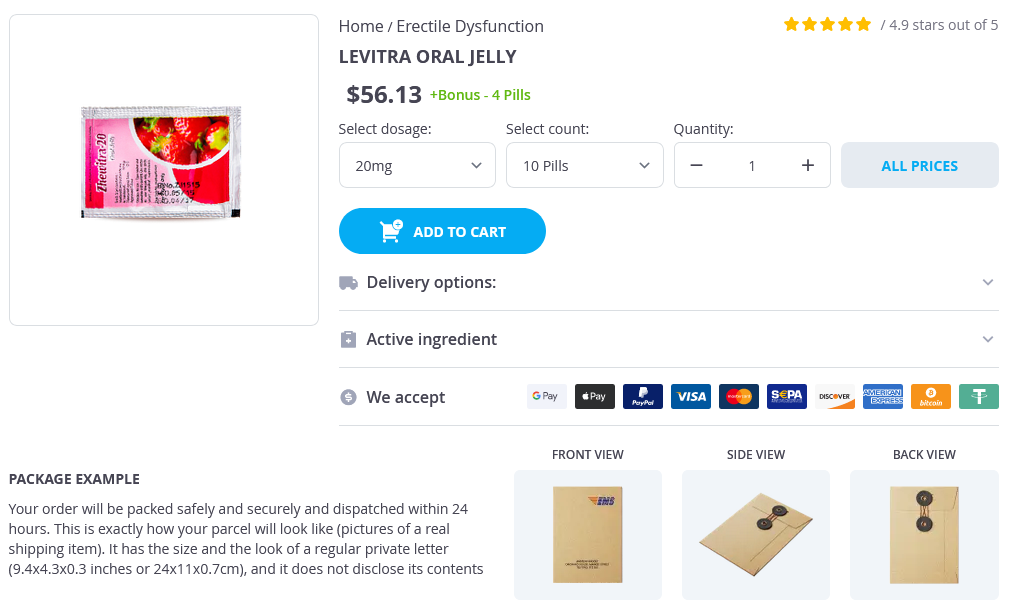Click the PayPal payment icon
The width and height of the screenshot is (1014, 613).
pos(643,397)
